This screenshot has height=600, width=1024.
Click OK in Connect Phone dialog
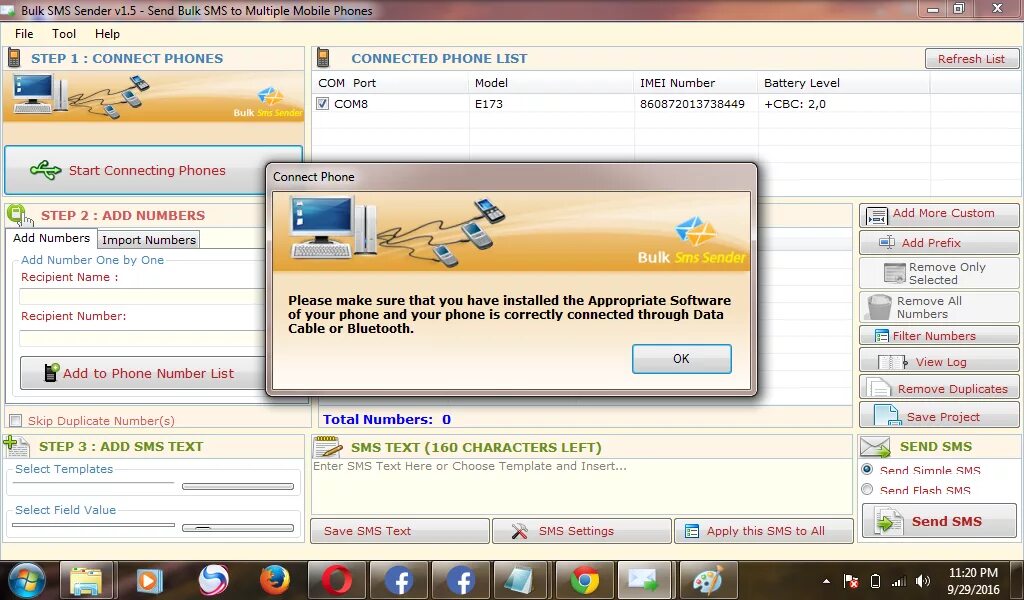click(681, 358)
